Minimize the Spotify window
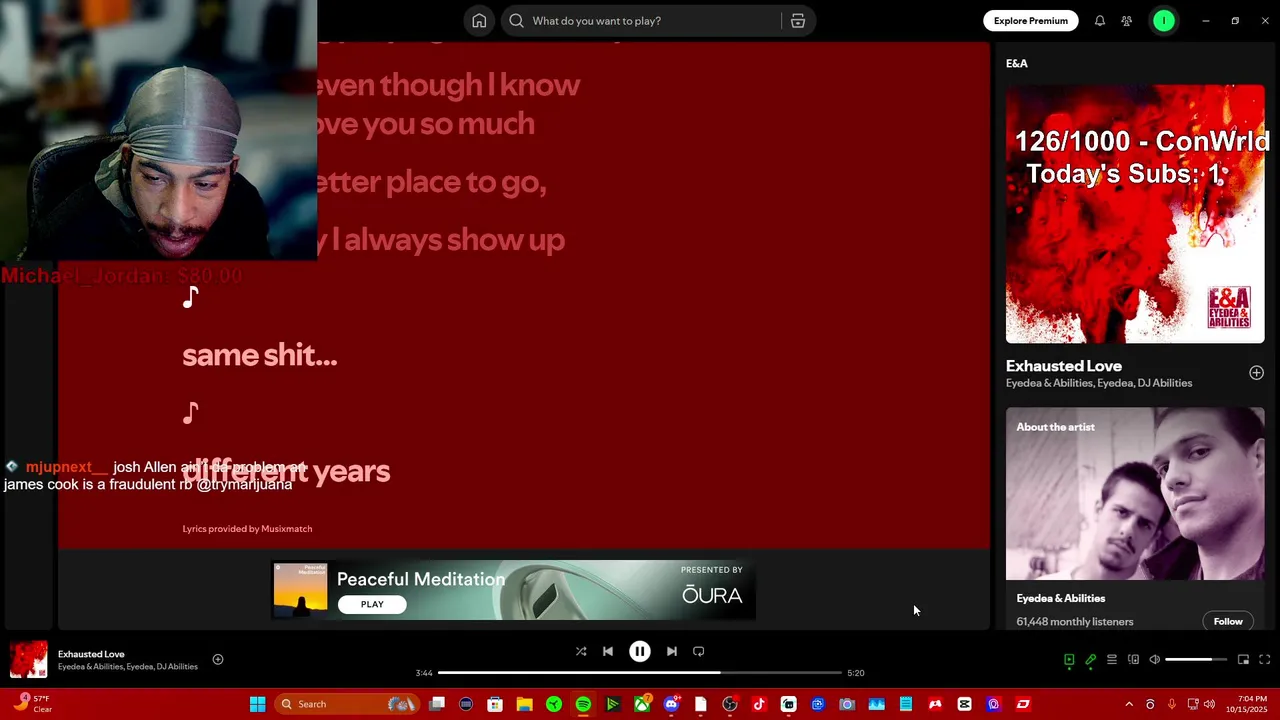This screenshot has height=720, width=1280. [x=1206, y=21]
